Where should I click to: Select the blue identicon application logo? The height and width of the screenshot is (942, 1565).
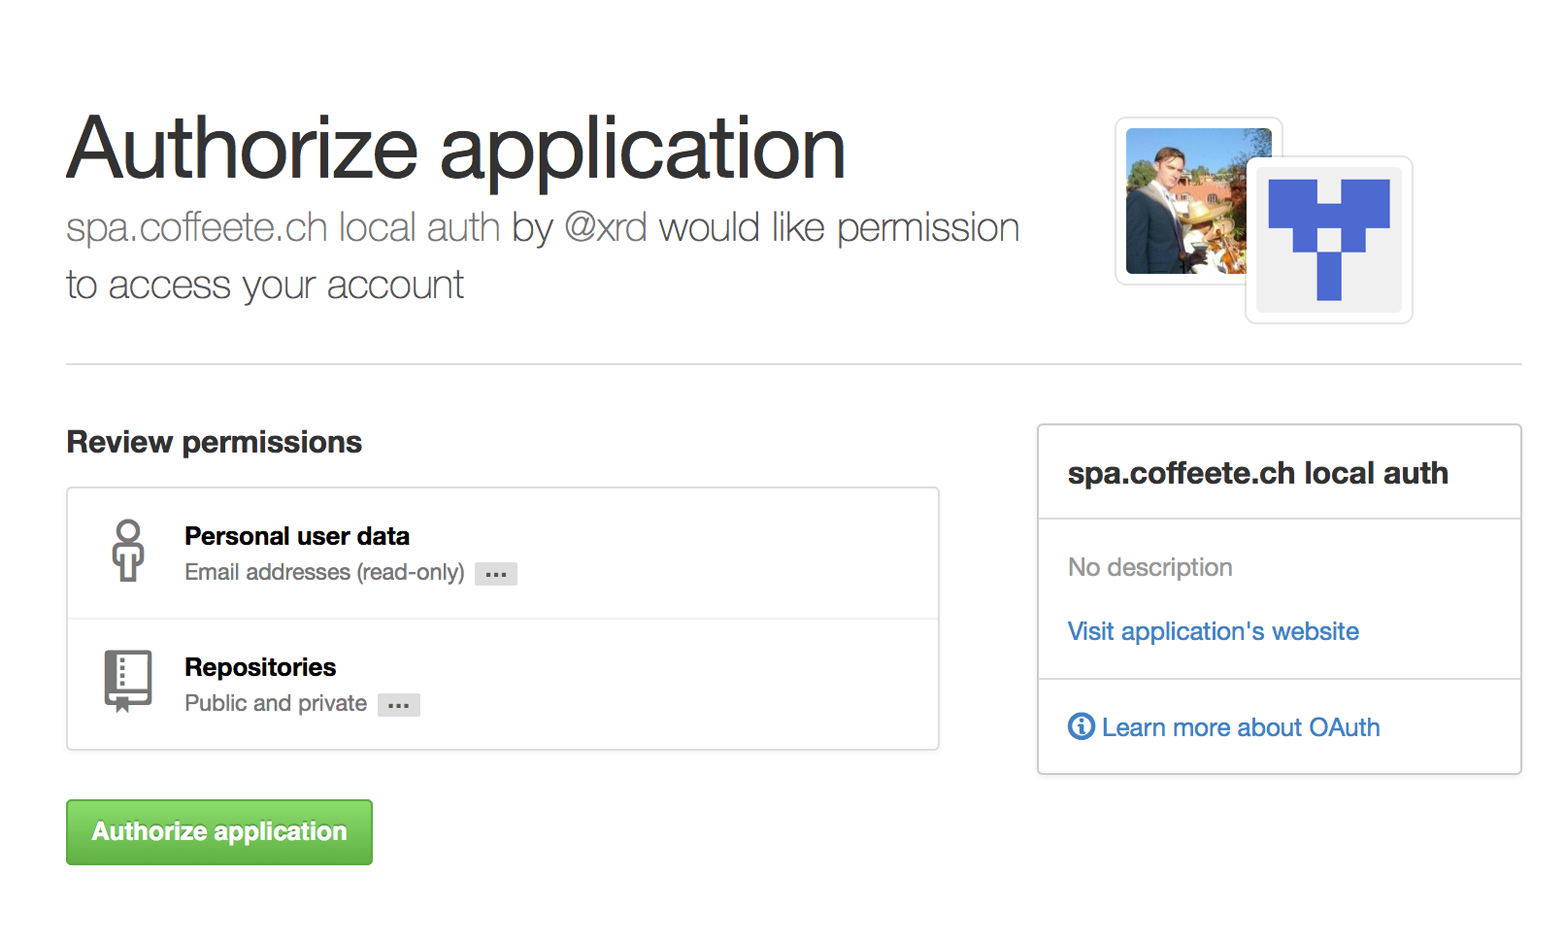pyautogui.click(x=1328, y=240)
